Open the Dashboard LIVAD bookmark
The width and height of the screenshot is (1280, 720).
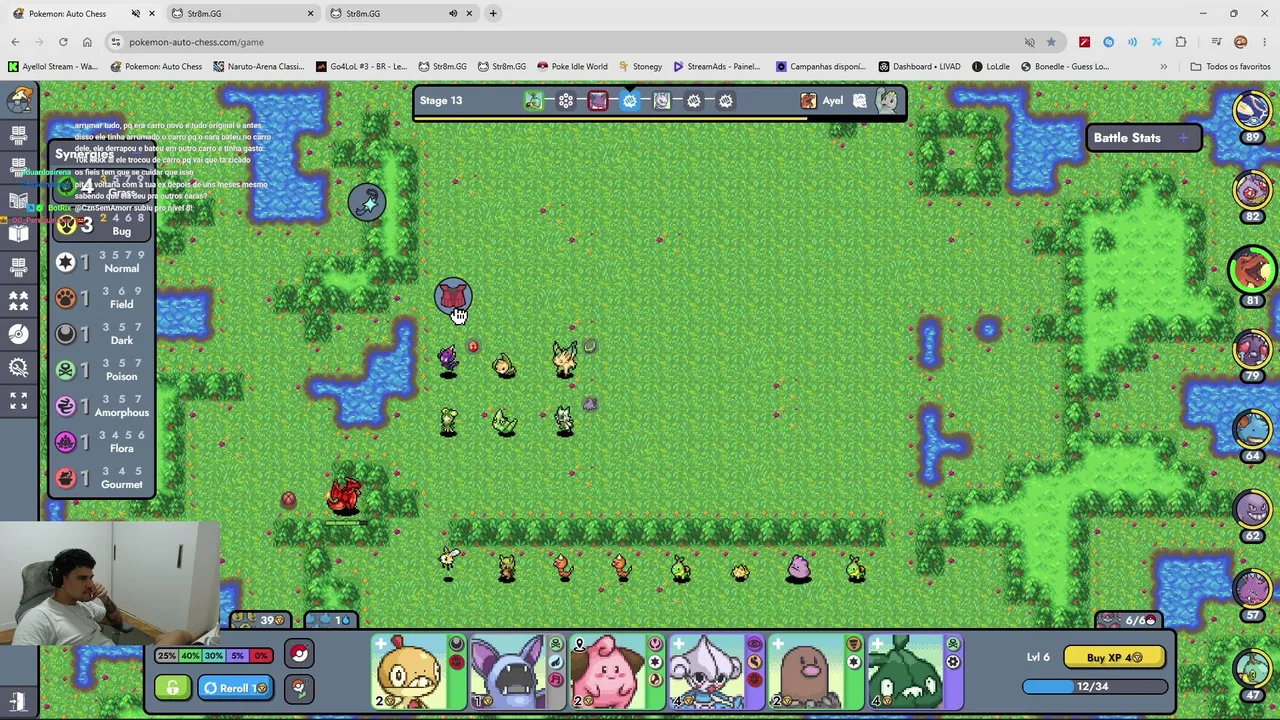[x=918, y=67]
